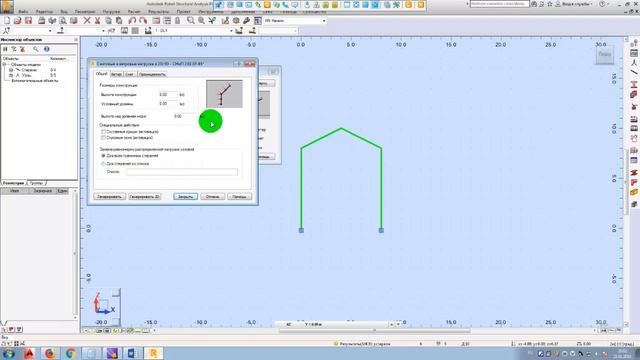Open the bar selection dropdown arrow
Viewport: 640px width, 360px height.
click(103, 31)
